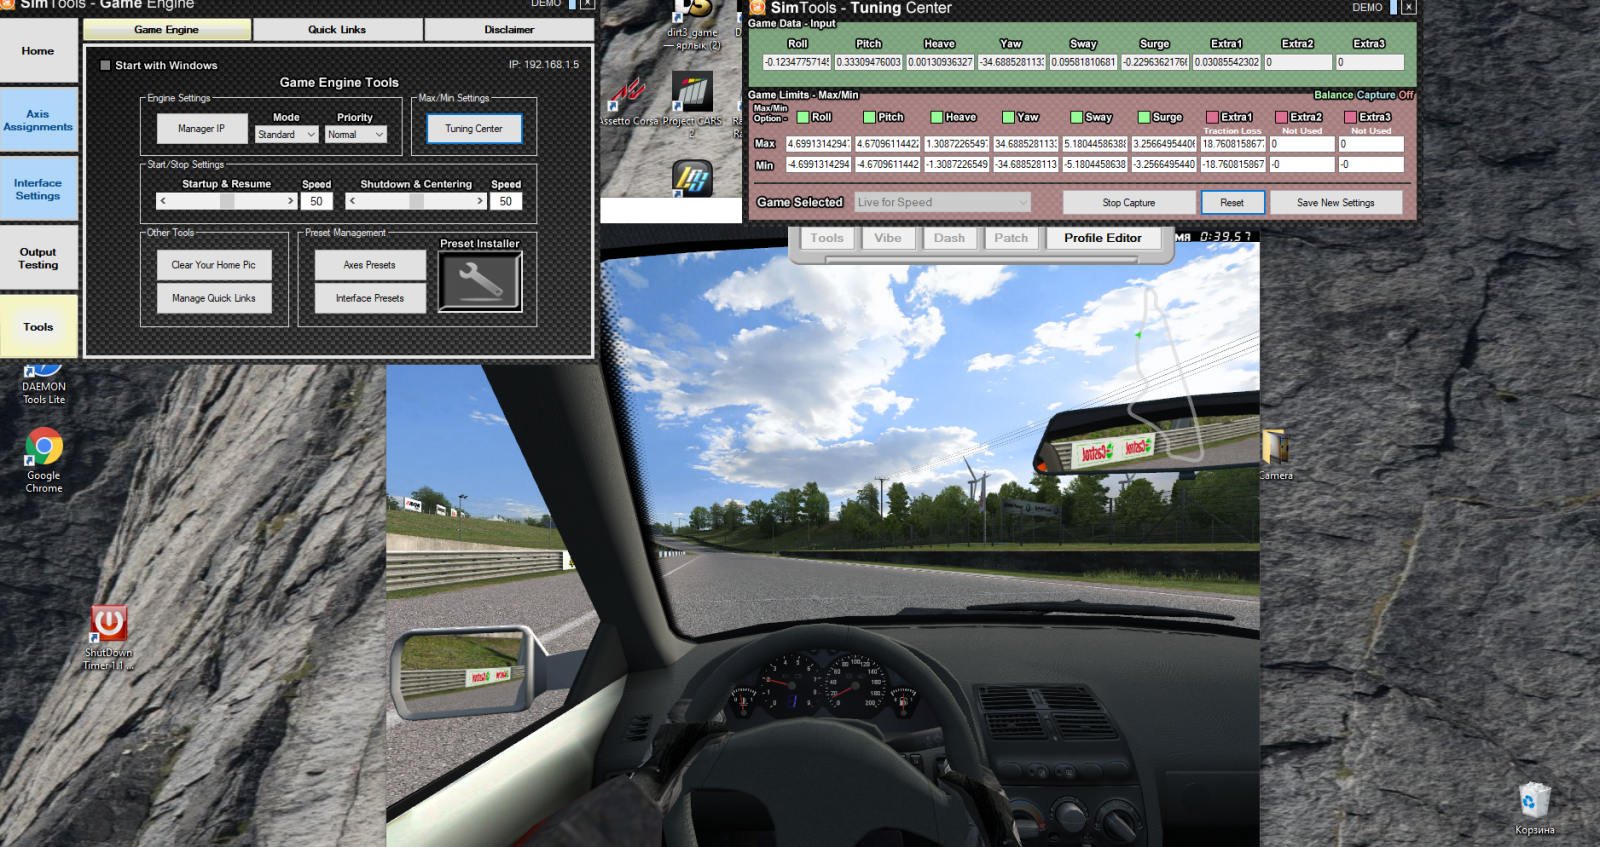Toggle the Start with Windows checkbox
The height and width of the screenshot is (847, 1600).
[x=105, y=65]
